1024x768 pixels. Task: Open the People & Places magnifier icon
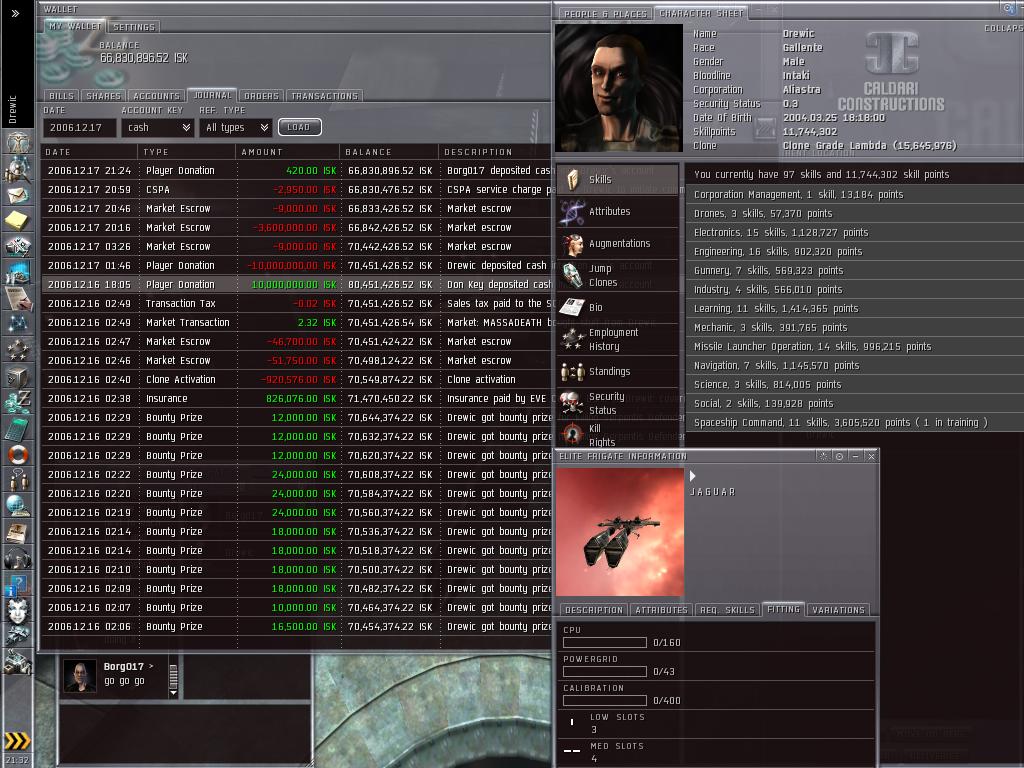click(18, 170)
